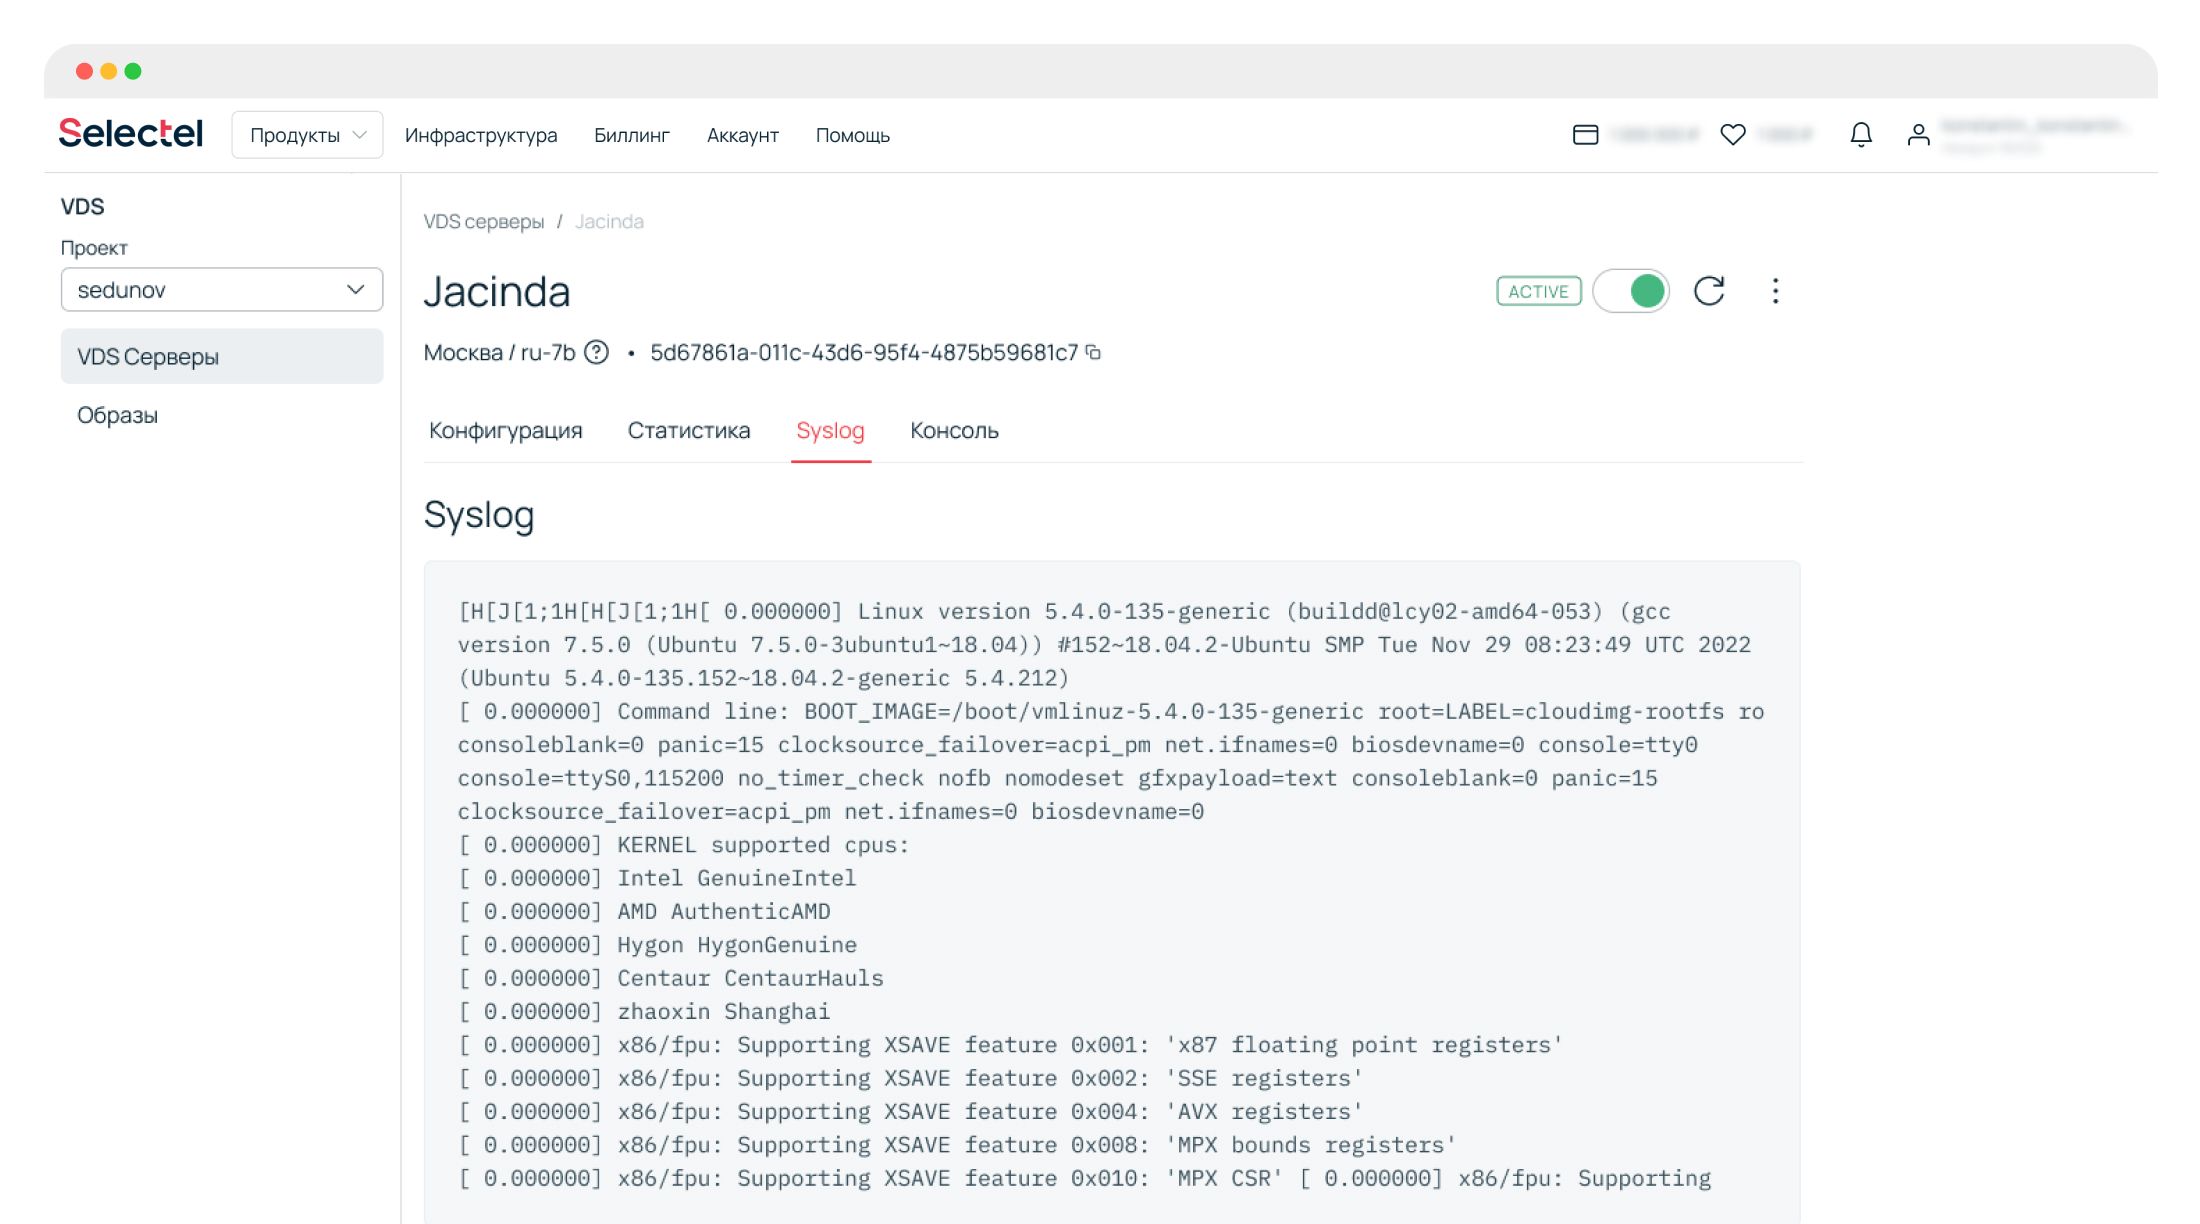Reboot server with the refresh icon
The image size is (2200, 1224).
(x=1709, y=291)
